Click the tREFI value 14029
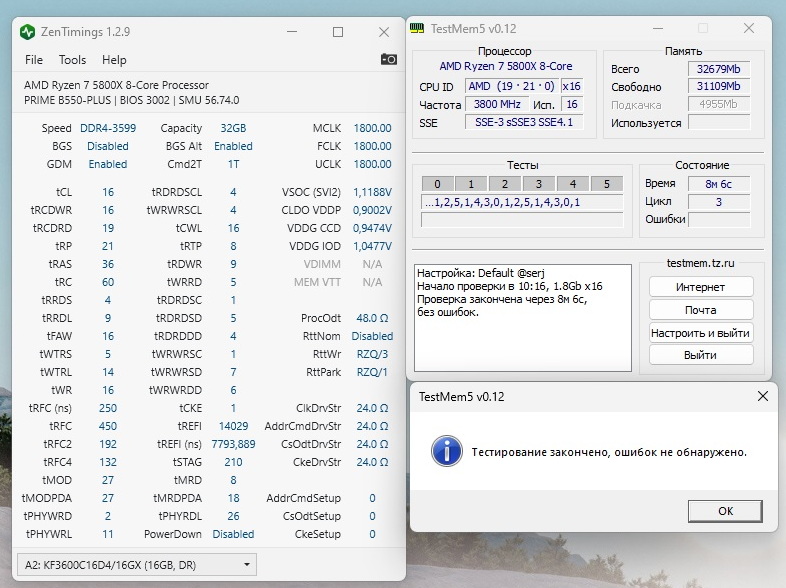786x588 pixels. click(x=233, y=427)
